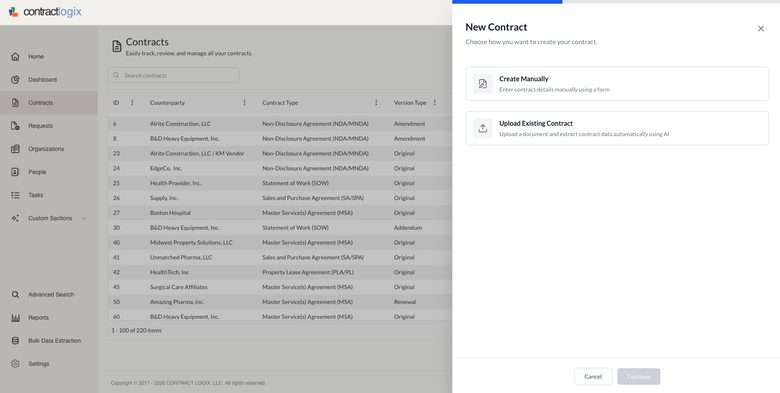
Task: Click the Cancel button
Action: 593,377
